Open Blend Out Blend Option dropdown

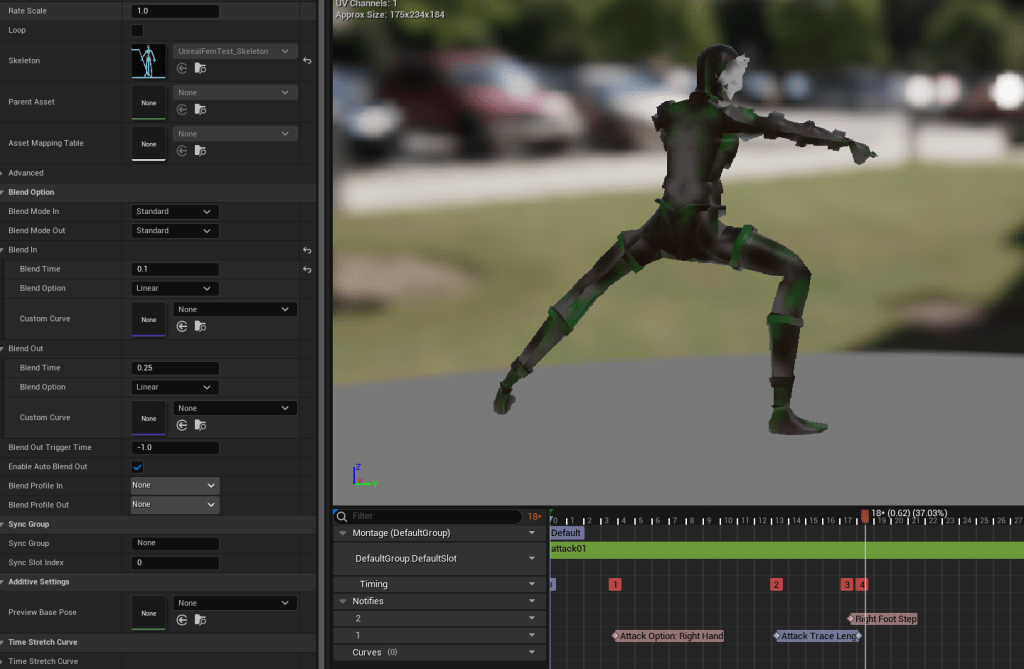pyautogui.click(x=175, y=387)
